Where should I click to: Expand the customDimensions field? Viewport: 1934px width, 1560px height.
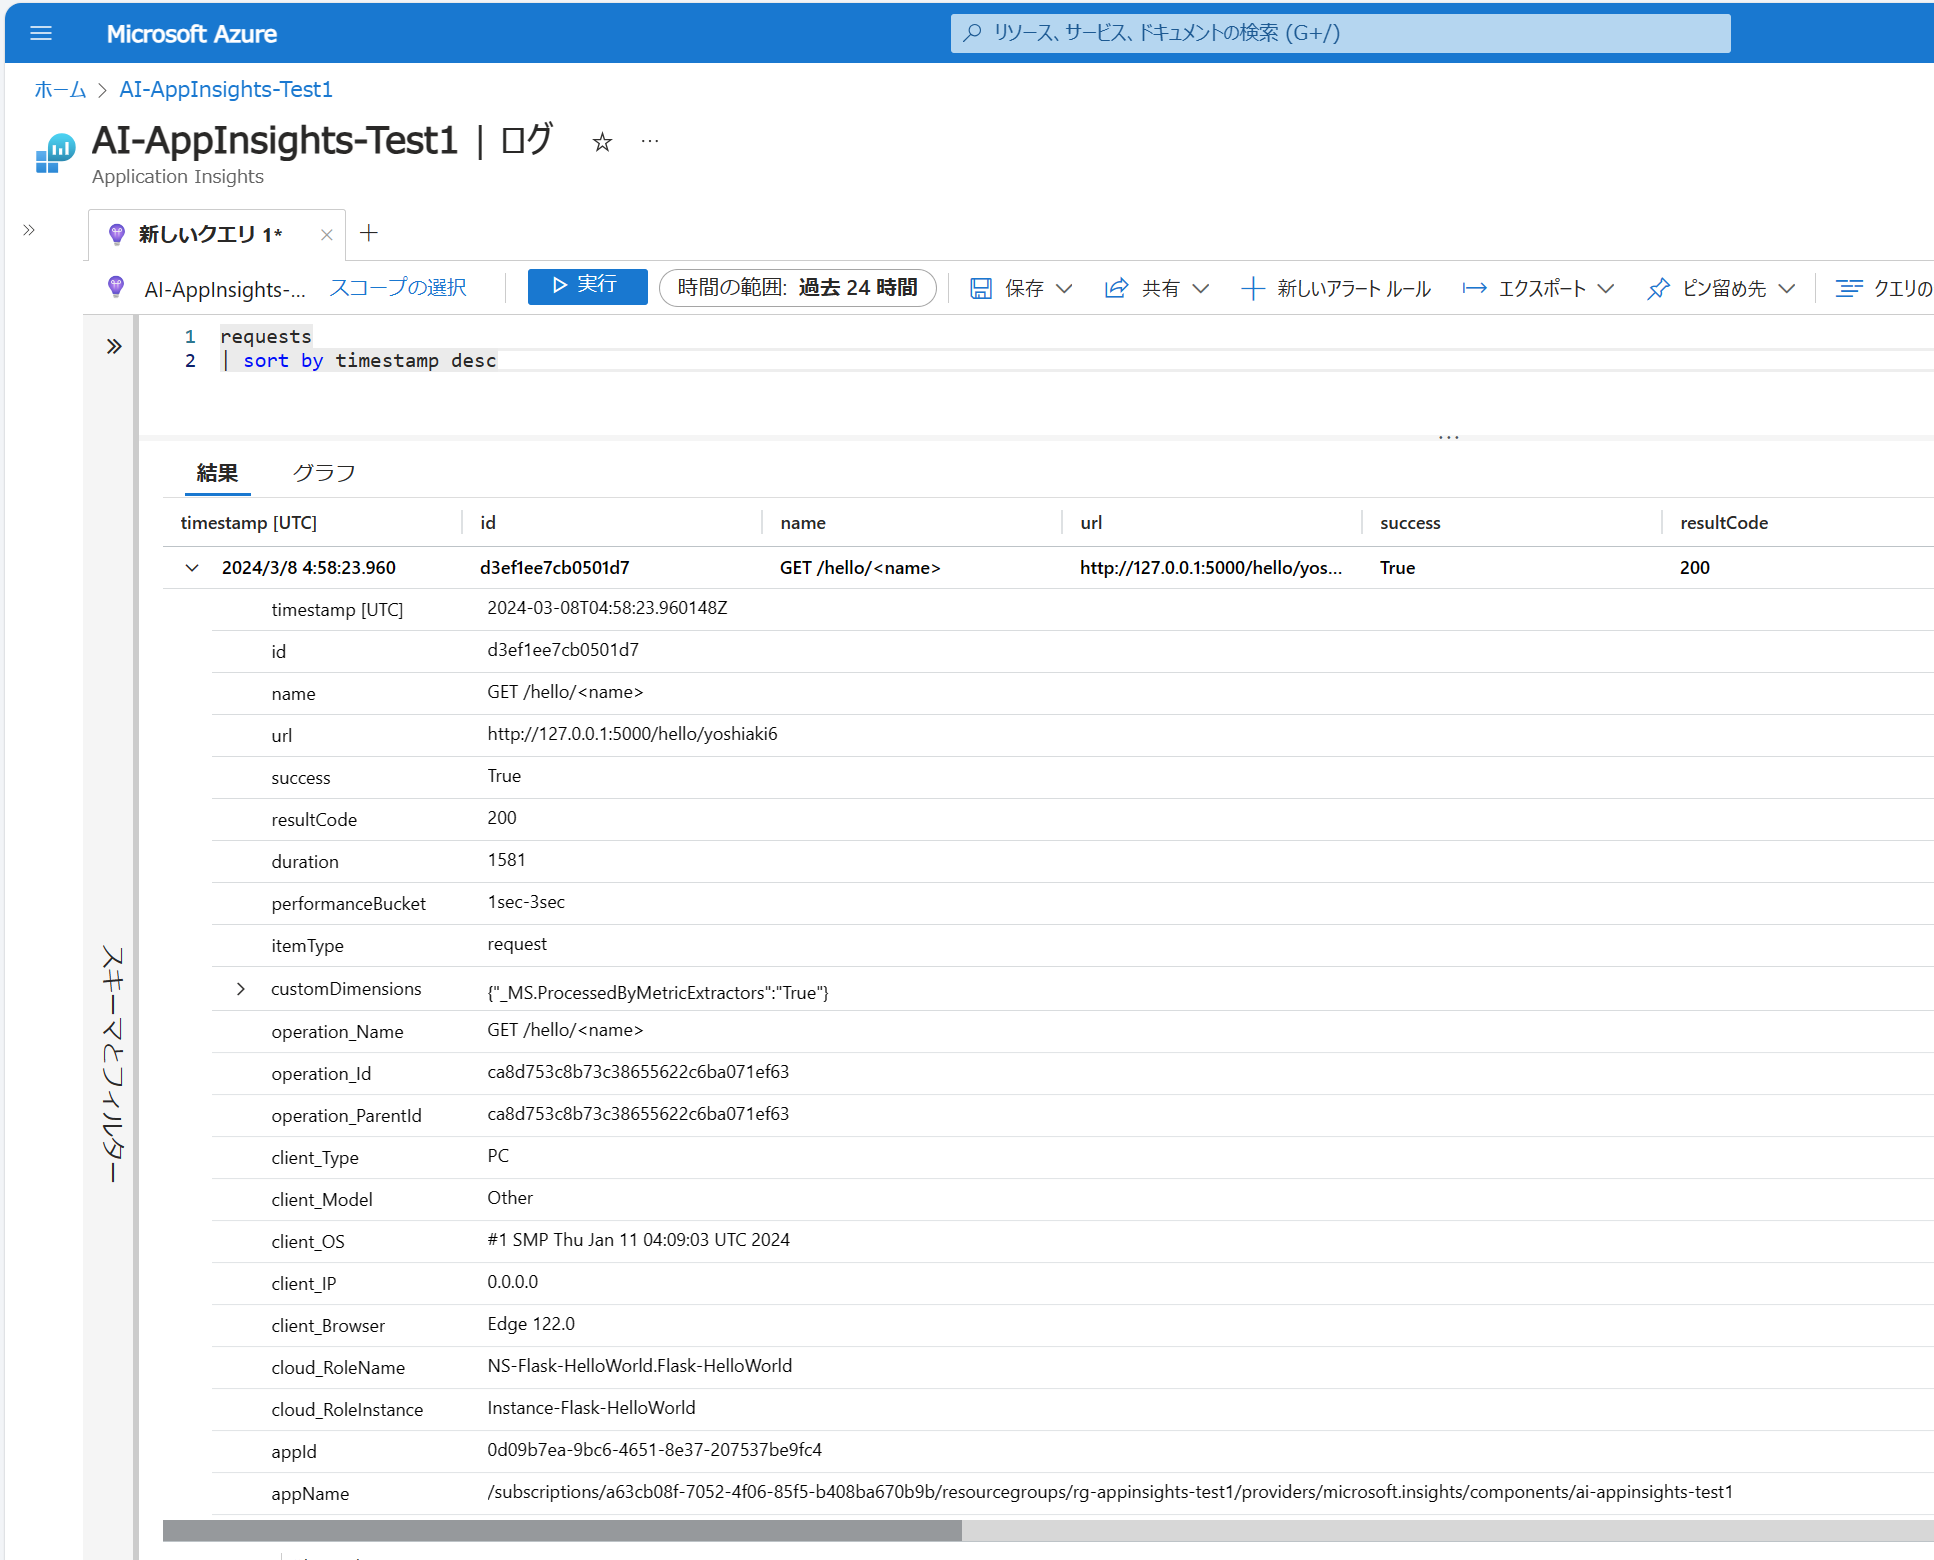(x=240, y=989)
